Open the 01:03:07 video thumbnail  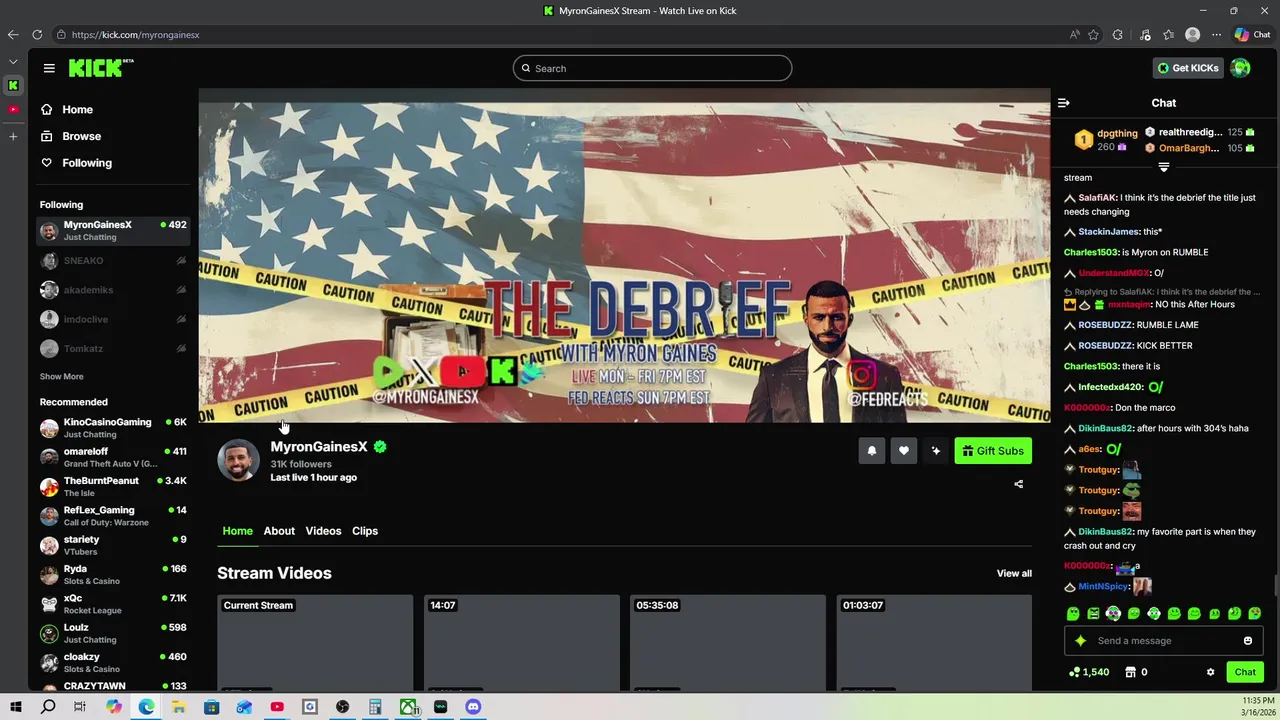(934, 642)
